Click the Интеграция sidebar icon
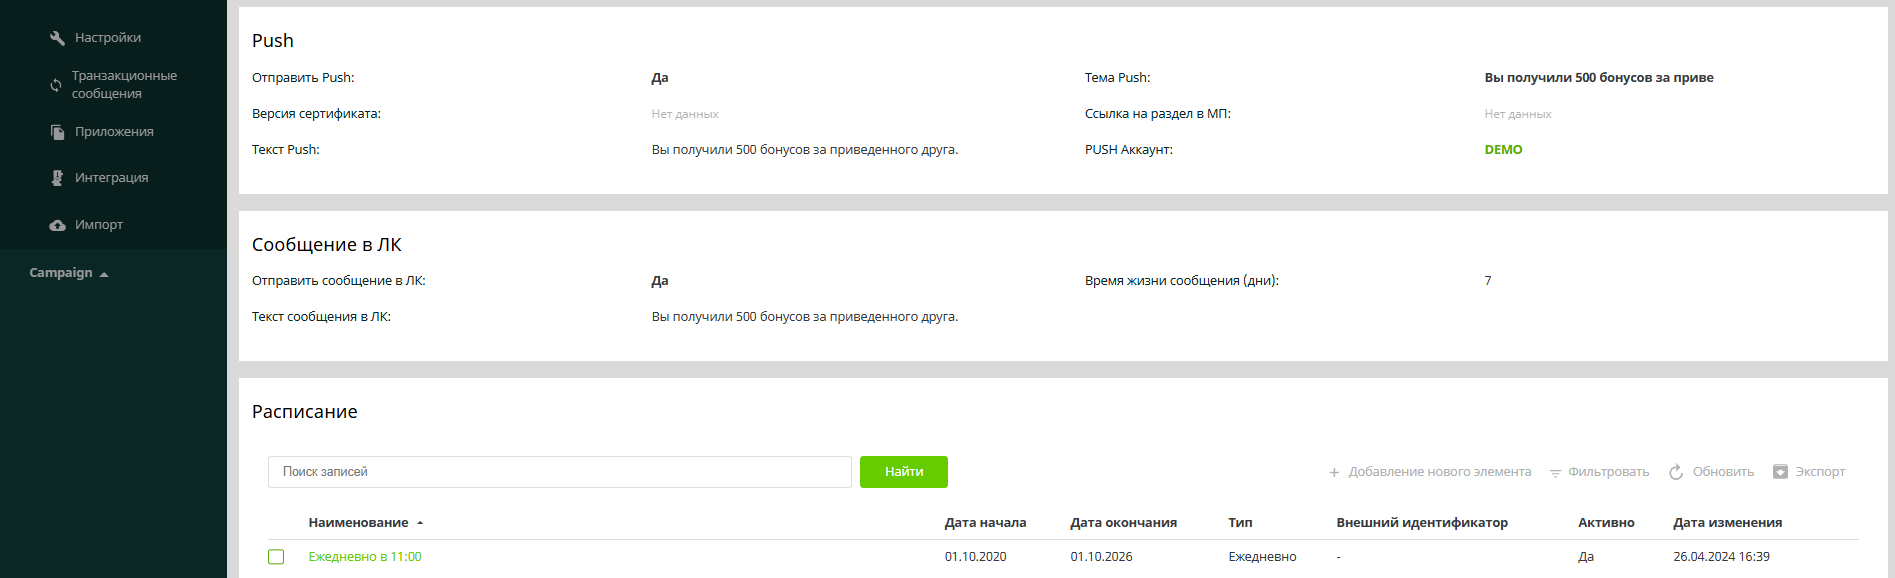The height and width of the screenshot is (578, 1895). coord(57,178)
